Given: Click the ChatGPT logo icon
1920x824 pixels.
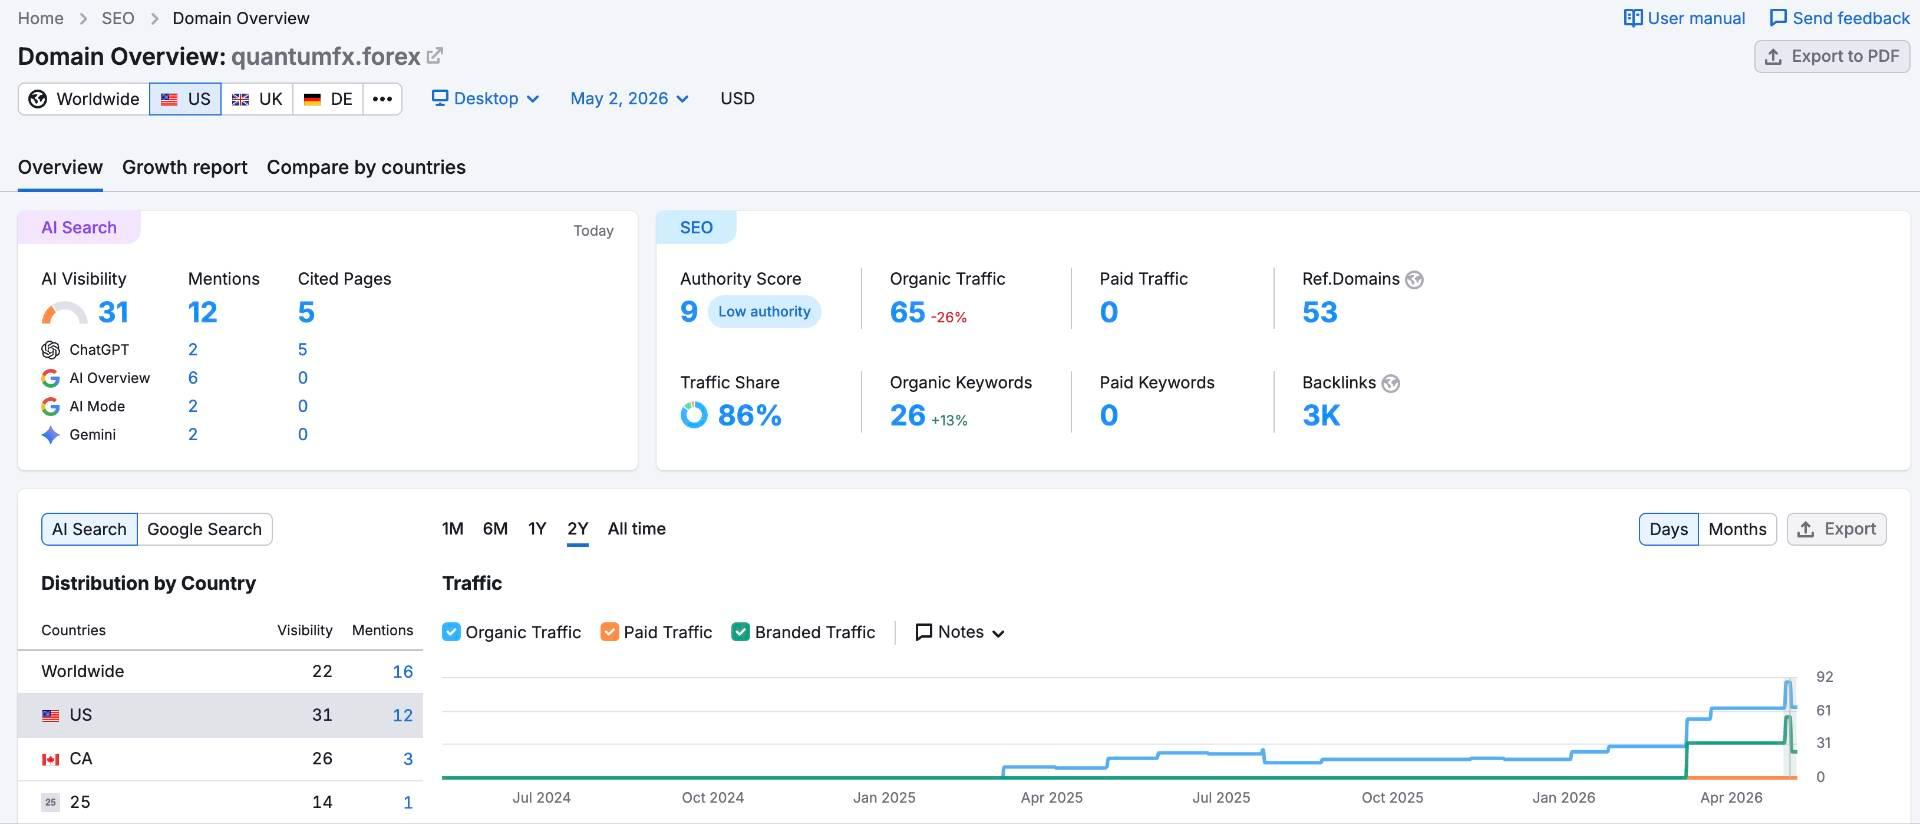Looking at the screenshot, I should pyautogui.click(x=51, y=350).
